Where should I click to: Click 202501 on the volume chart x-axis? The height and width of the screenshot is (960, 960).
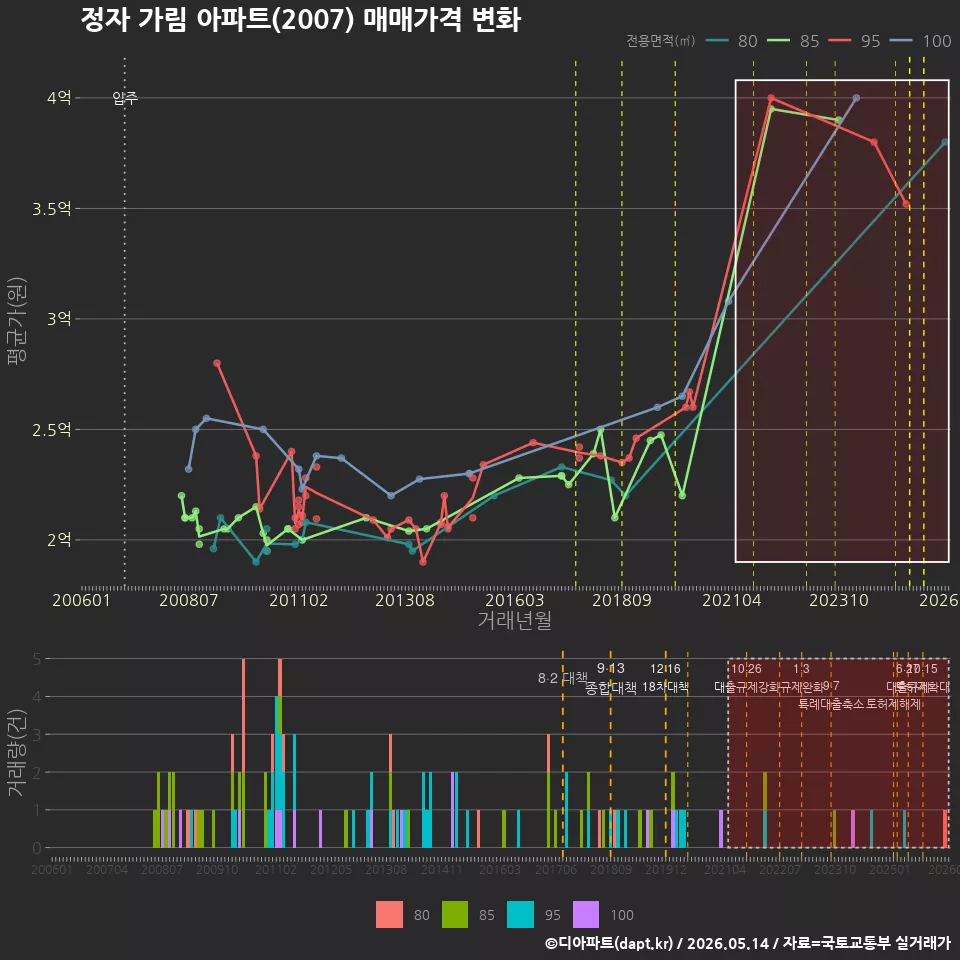click(x=890, y=869)
